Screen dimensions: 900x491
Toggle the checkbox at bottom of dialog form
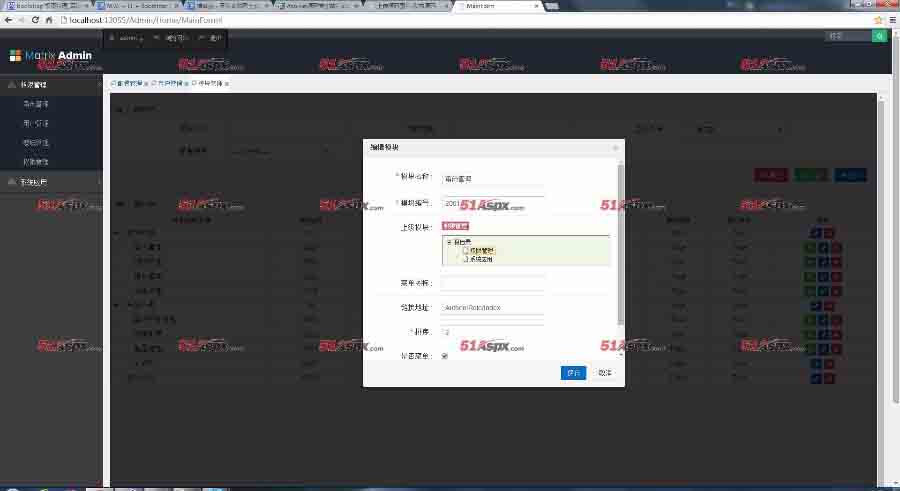pyautogui.click(x=445, y=355)
